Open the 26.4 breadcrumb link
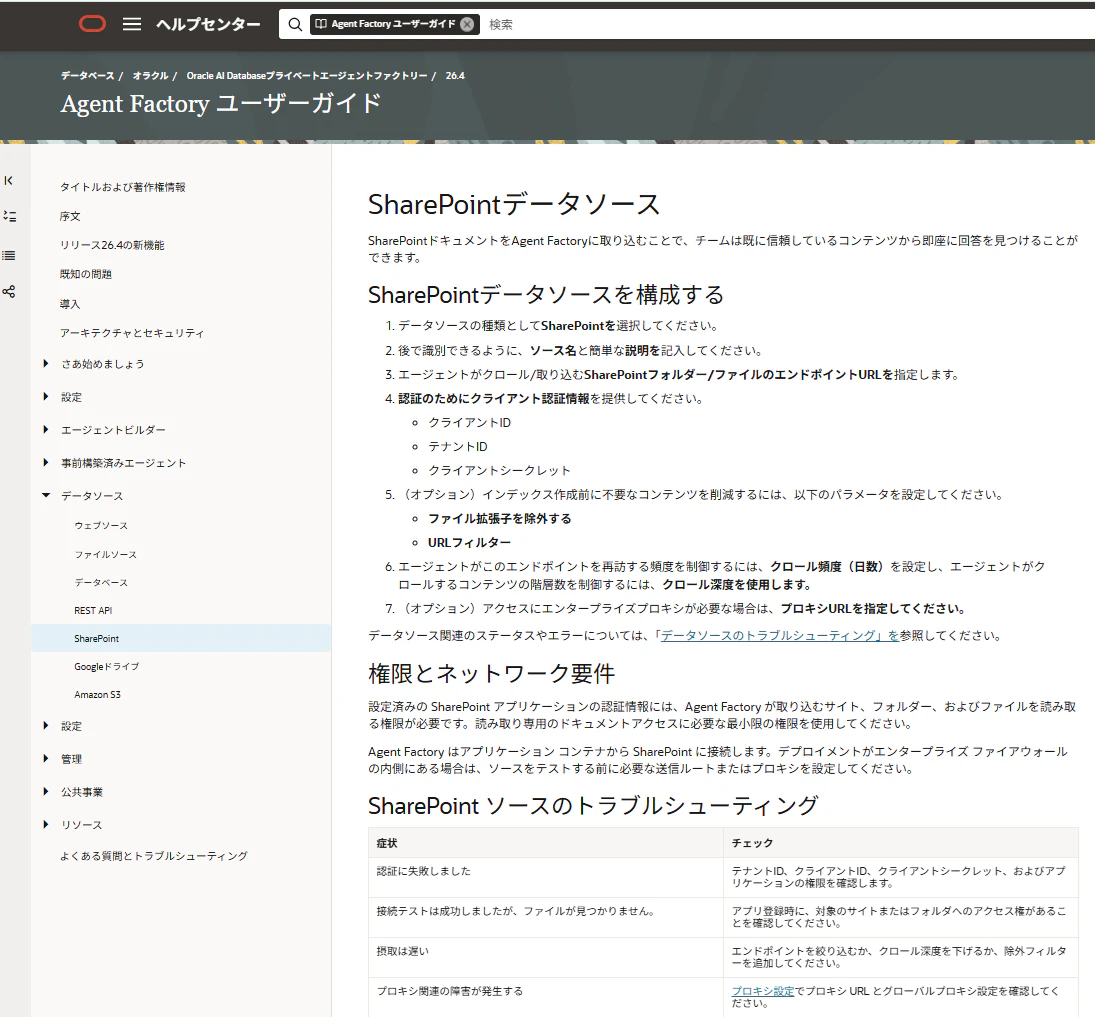Image resolution: width=1095 pixels, height=1017 pixels. (455, 75)
